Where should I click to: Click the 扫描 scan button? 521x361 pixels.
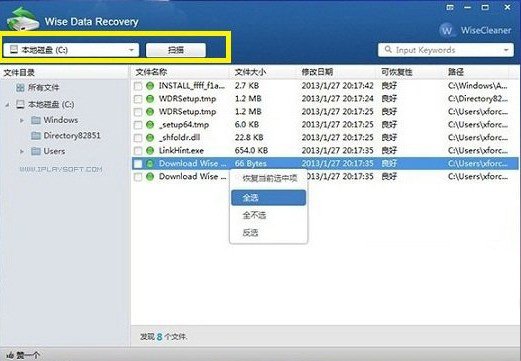176,50
